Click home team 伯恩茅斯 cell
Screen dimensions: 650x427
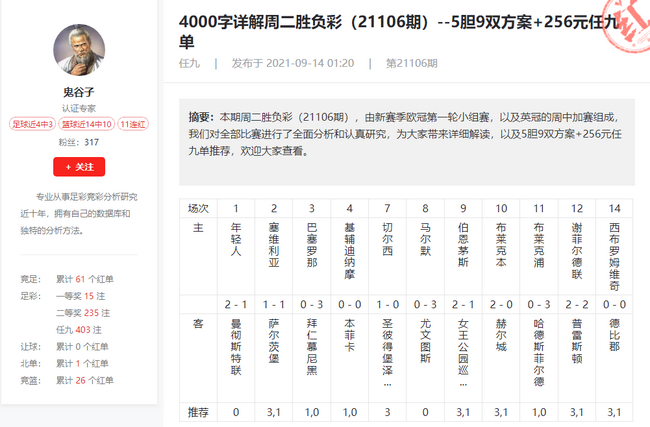coord(463,257)
